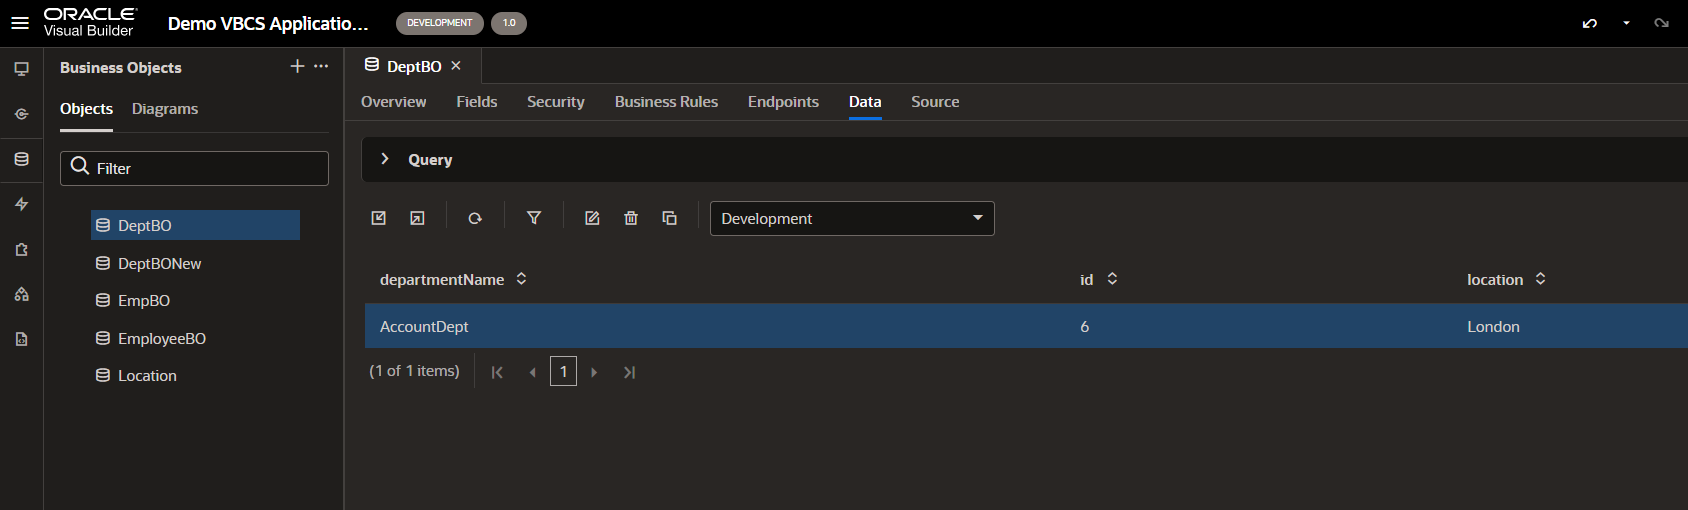Click the Oracle Visual Builder logo

[x=90, y=22]
